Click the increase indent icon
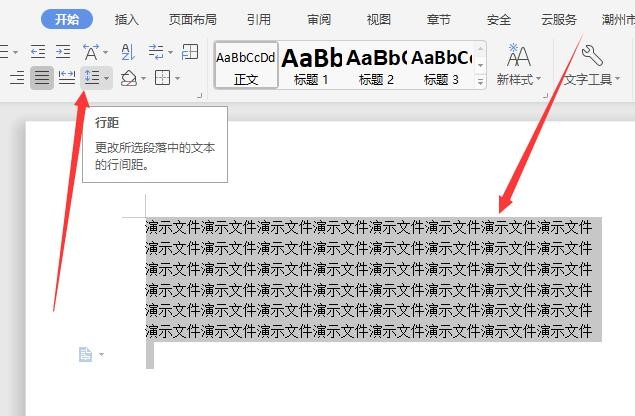The image size is (635, 416). tap(62, 52)
